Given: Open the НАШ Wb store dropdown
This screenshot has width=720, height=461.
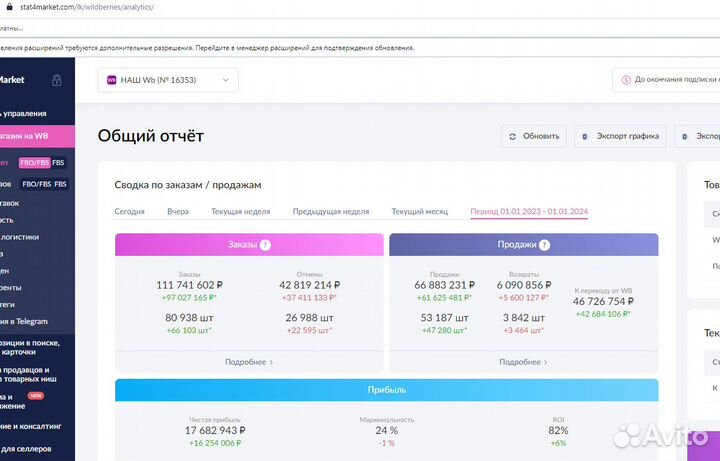Looking at the screenshot, I should pos(169,80).
